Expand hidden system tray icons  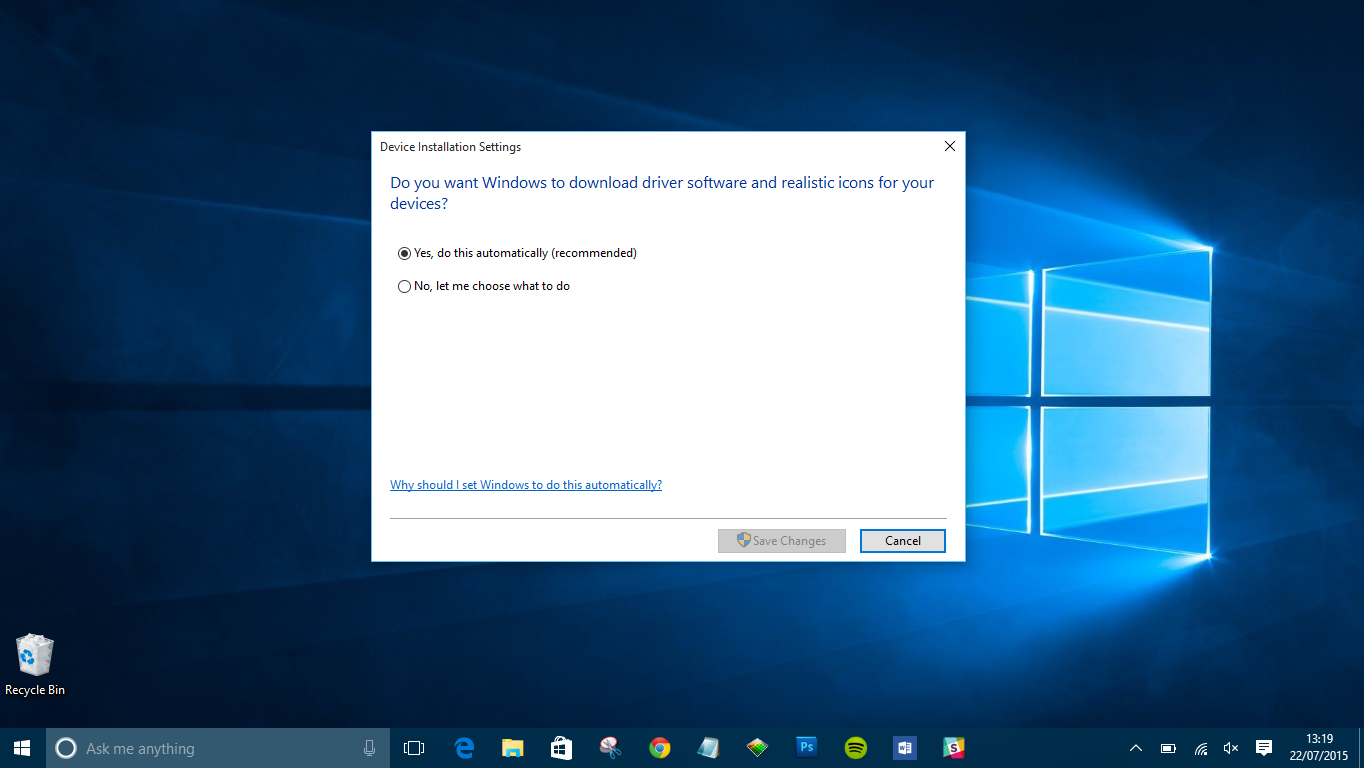tap(1135, 747)
